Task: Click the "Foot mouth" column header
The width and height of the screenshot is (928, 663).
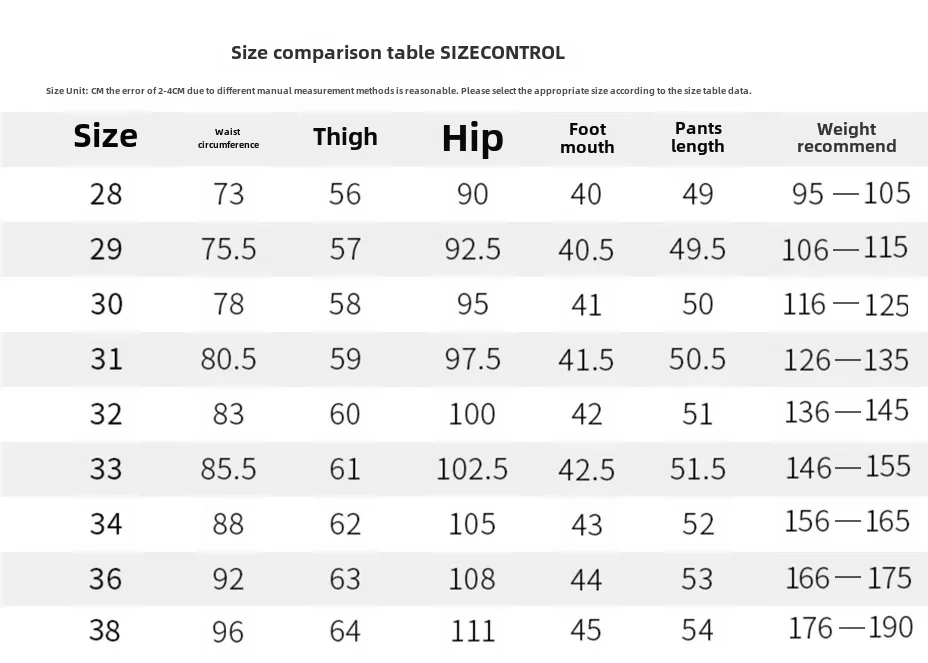Action: coord(587,138)
